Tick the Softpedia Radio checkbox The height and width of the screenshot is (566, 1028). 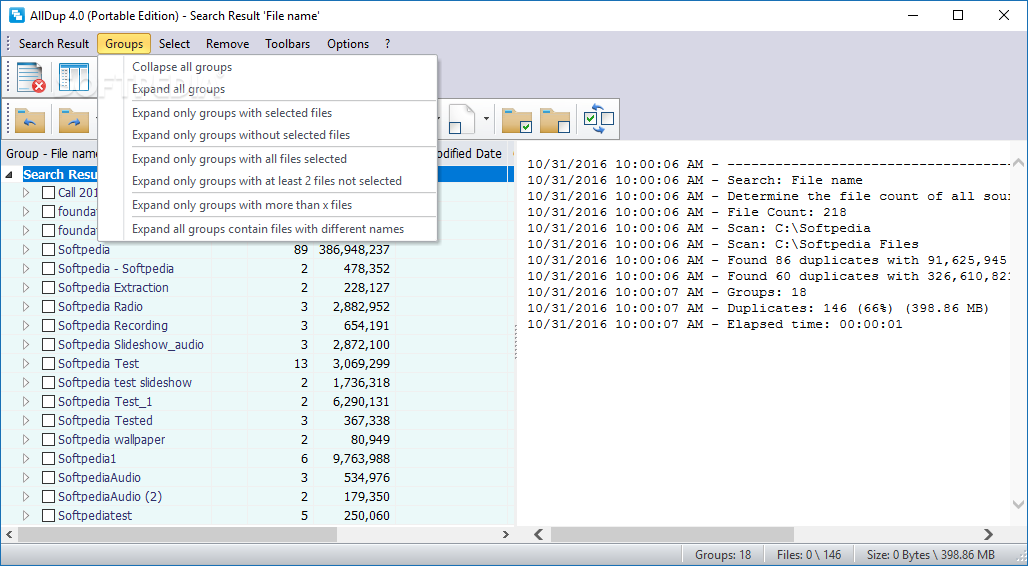[x=48, y=307]
